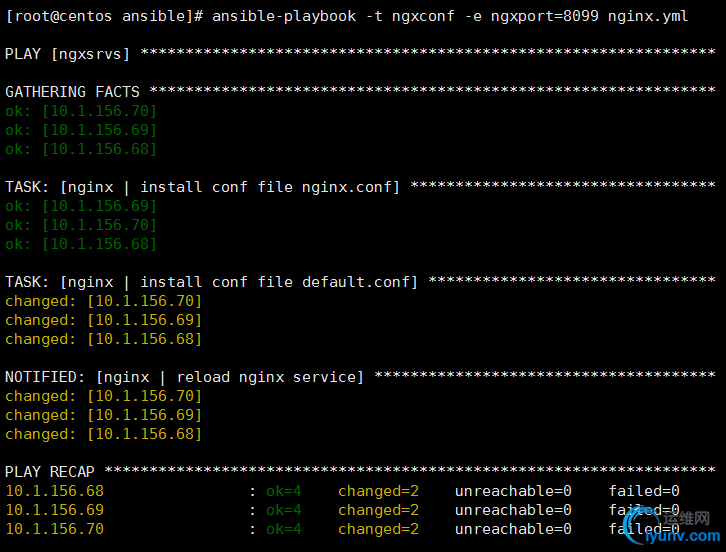Select host 10.1.156.69 in PLAY RECAP
This screenshot has height=552, width=726.
pos(55,510)
